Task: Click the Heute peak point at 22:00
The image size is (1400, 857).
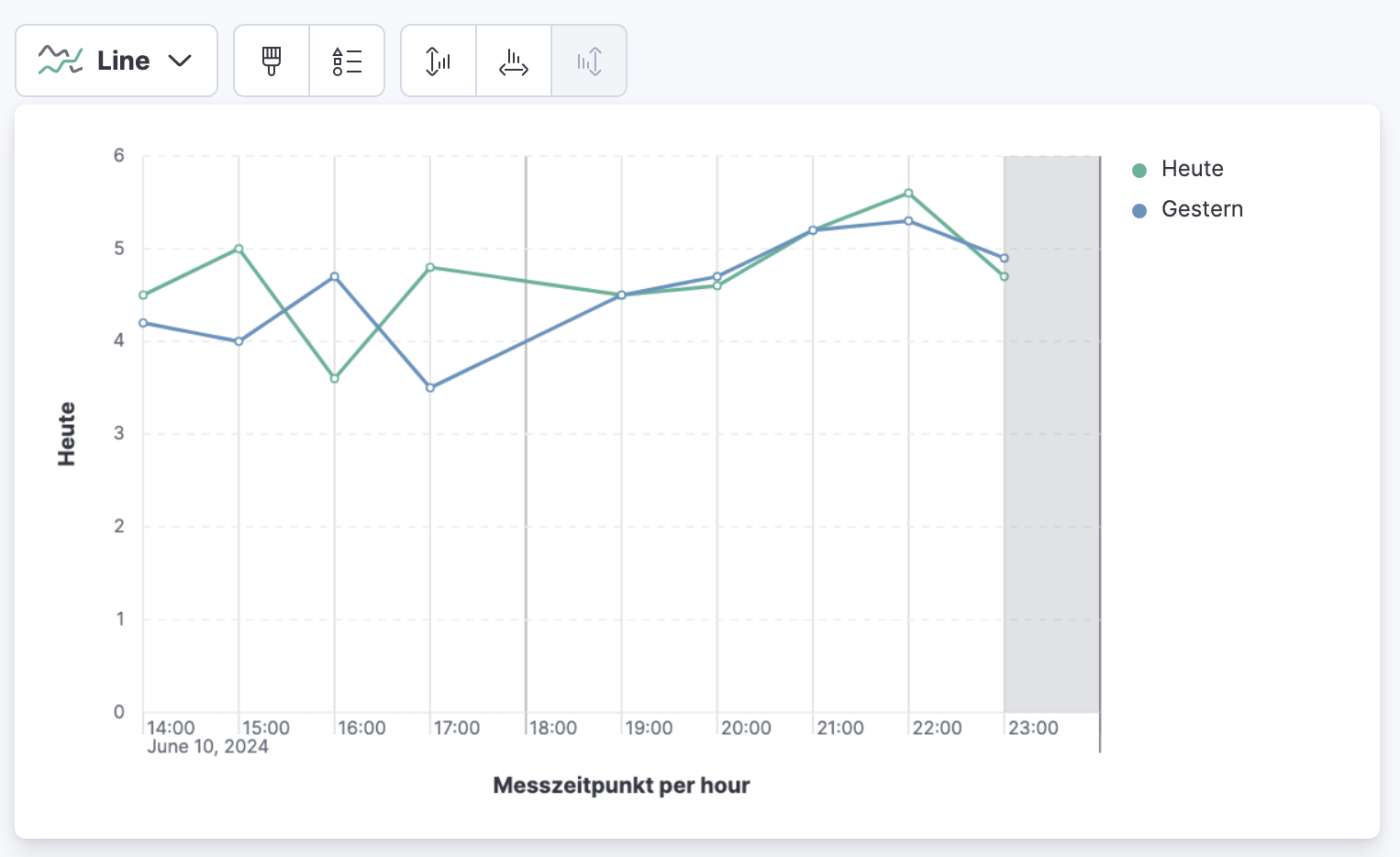Action: coord(908,191)
